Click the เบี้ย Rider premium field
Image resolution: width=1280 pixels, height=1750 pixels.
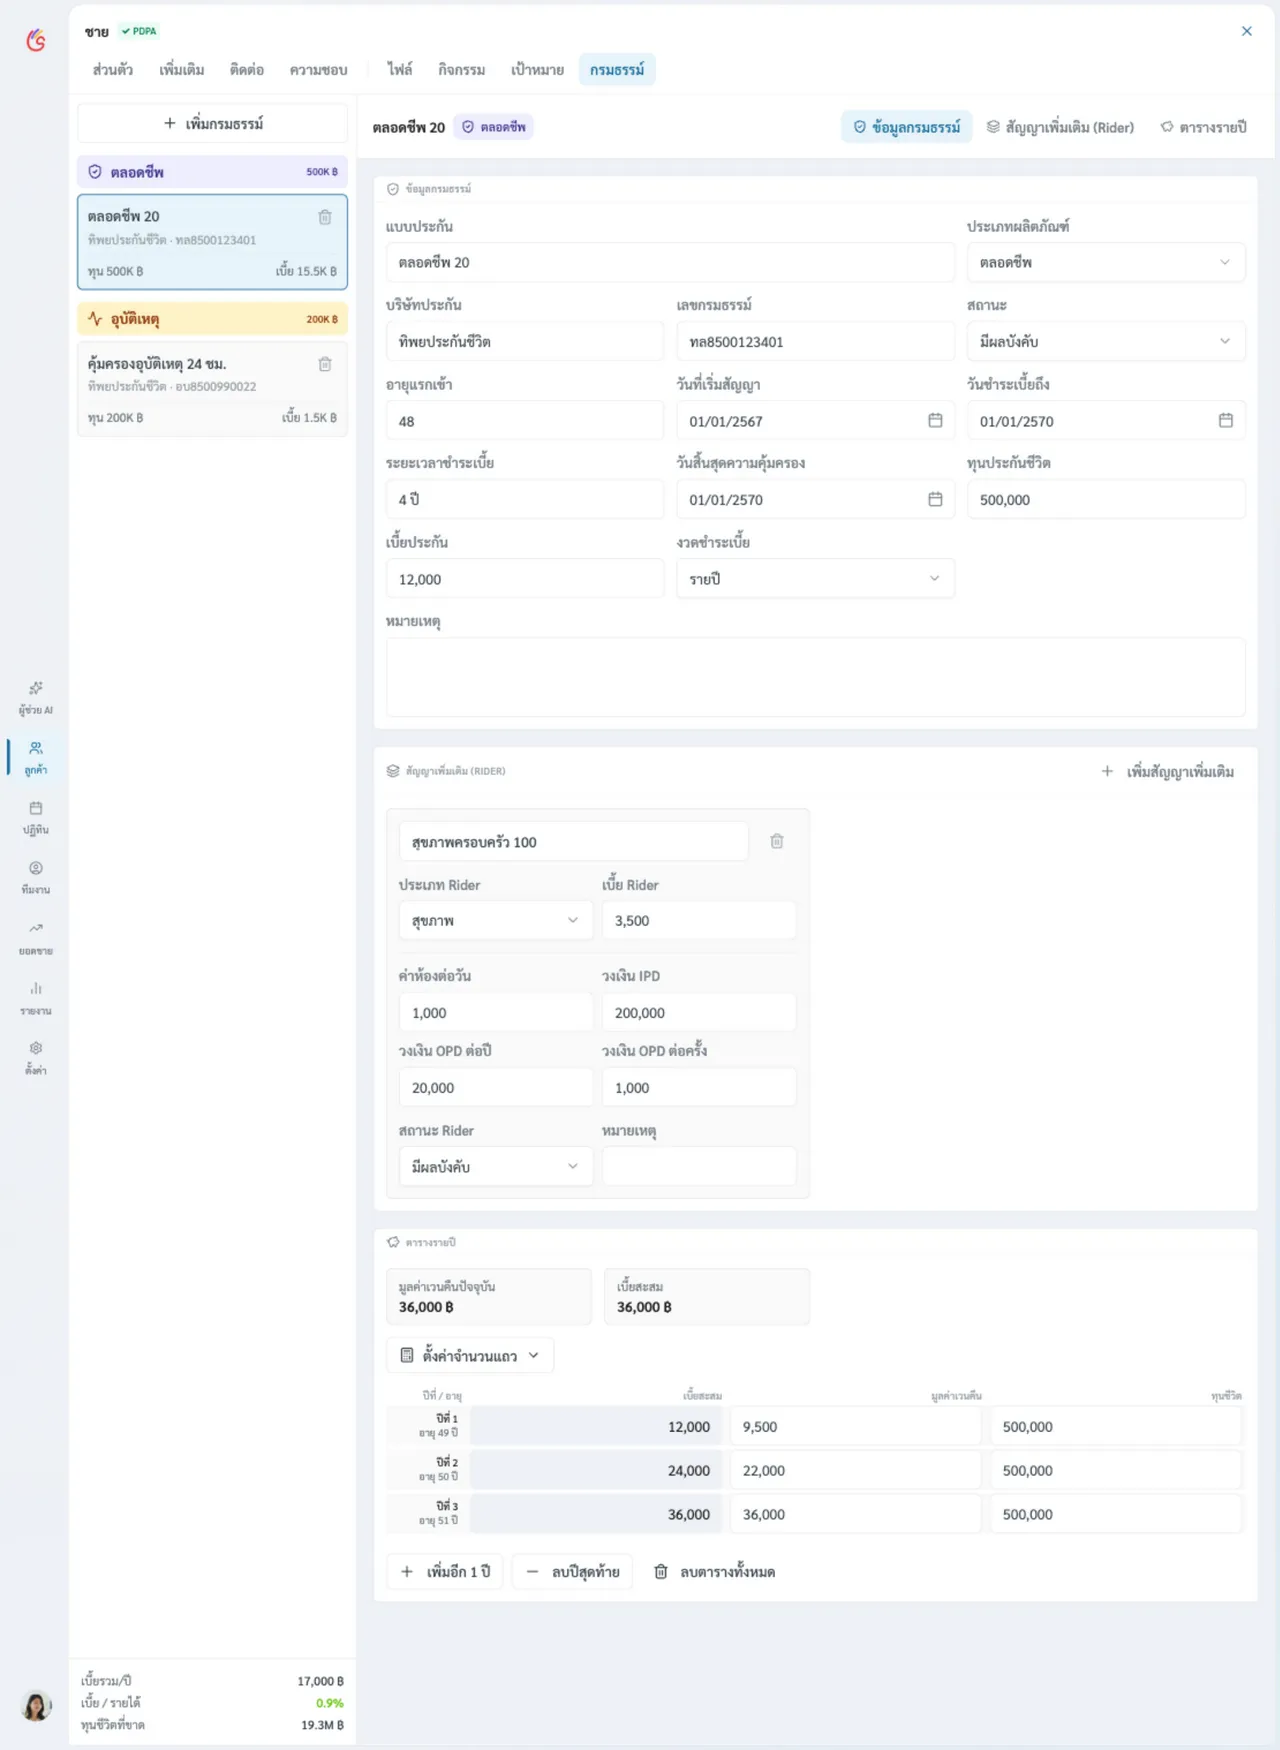699,920
